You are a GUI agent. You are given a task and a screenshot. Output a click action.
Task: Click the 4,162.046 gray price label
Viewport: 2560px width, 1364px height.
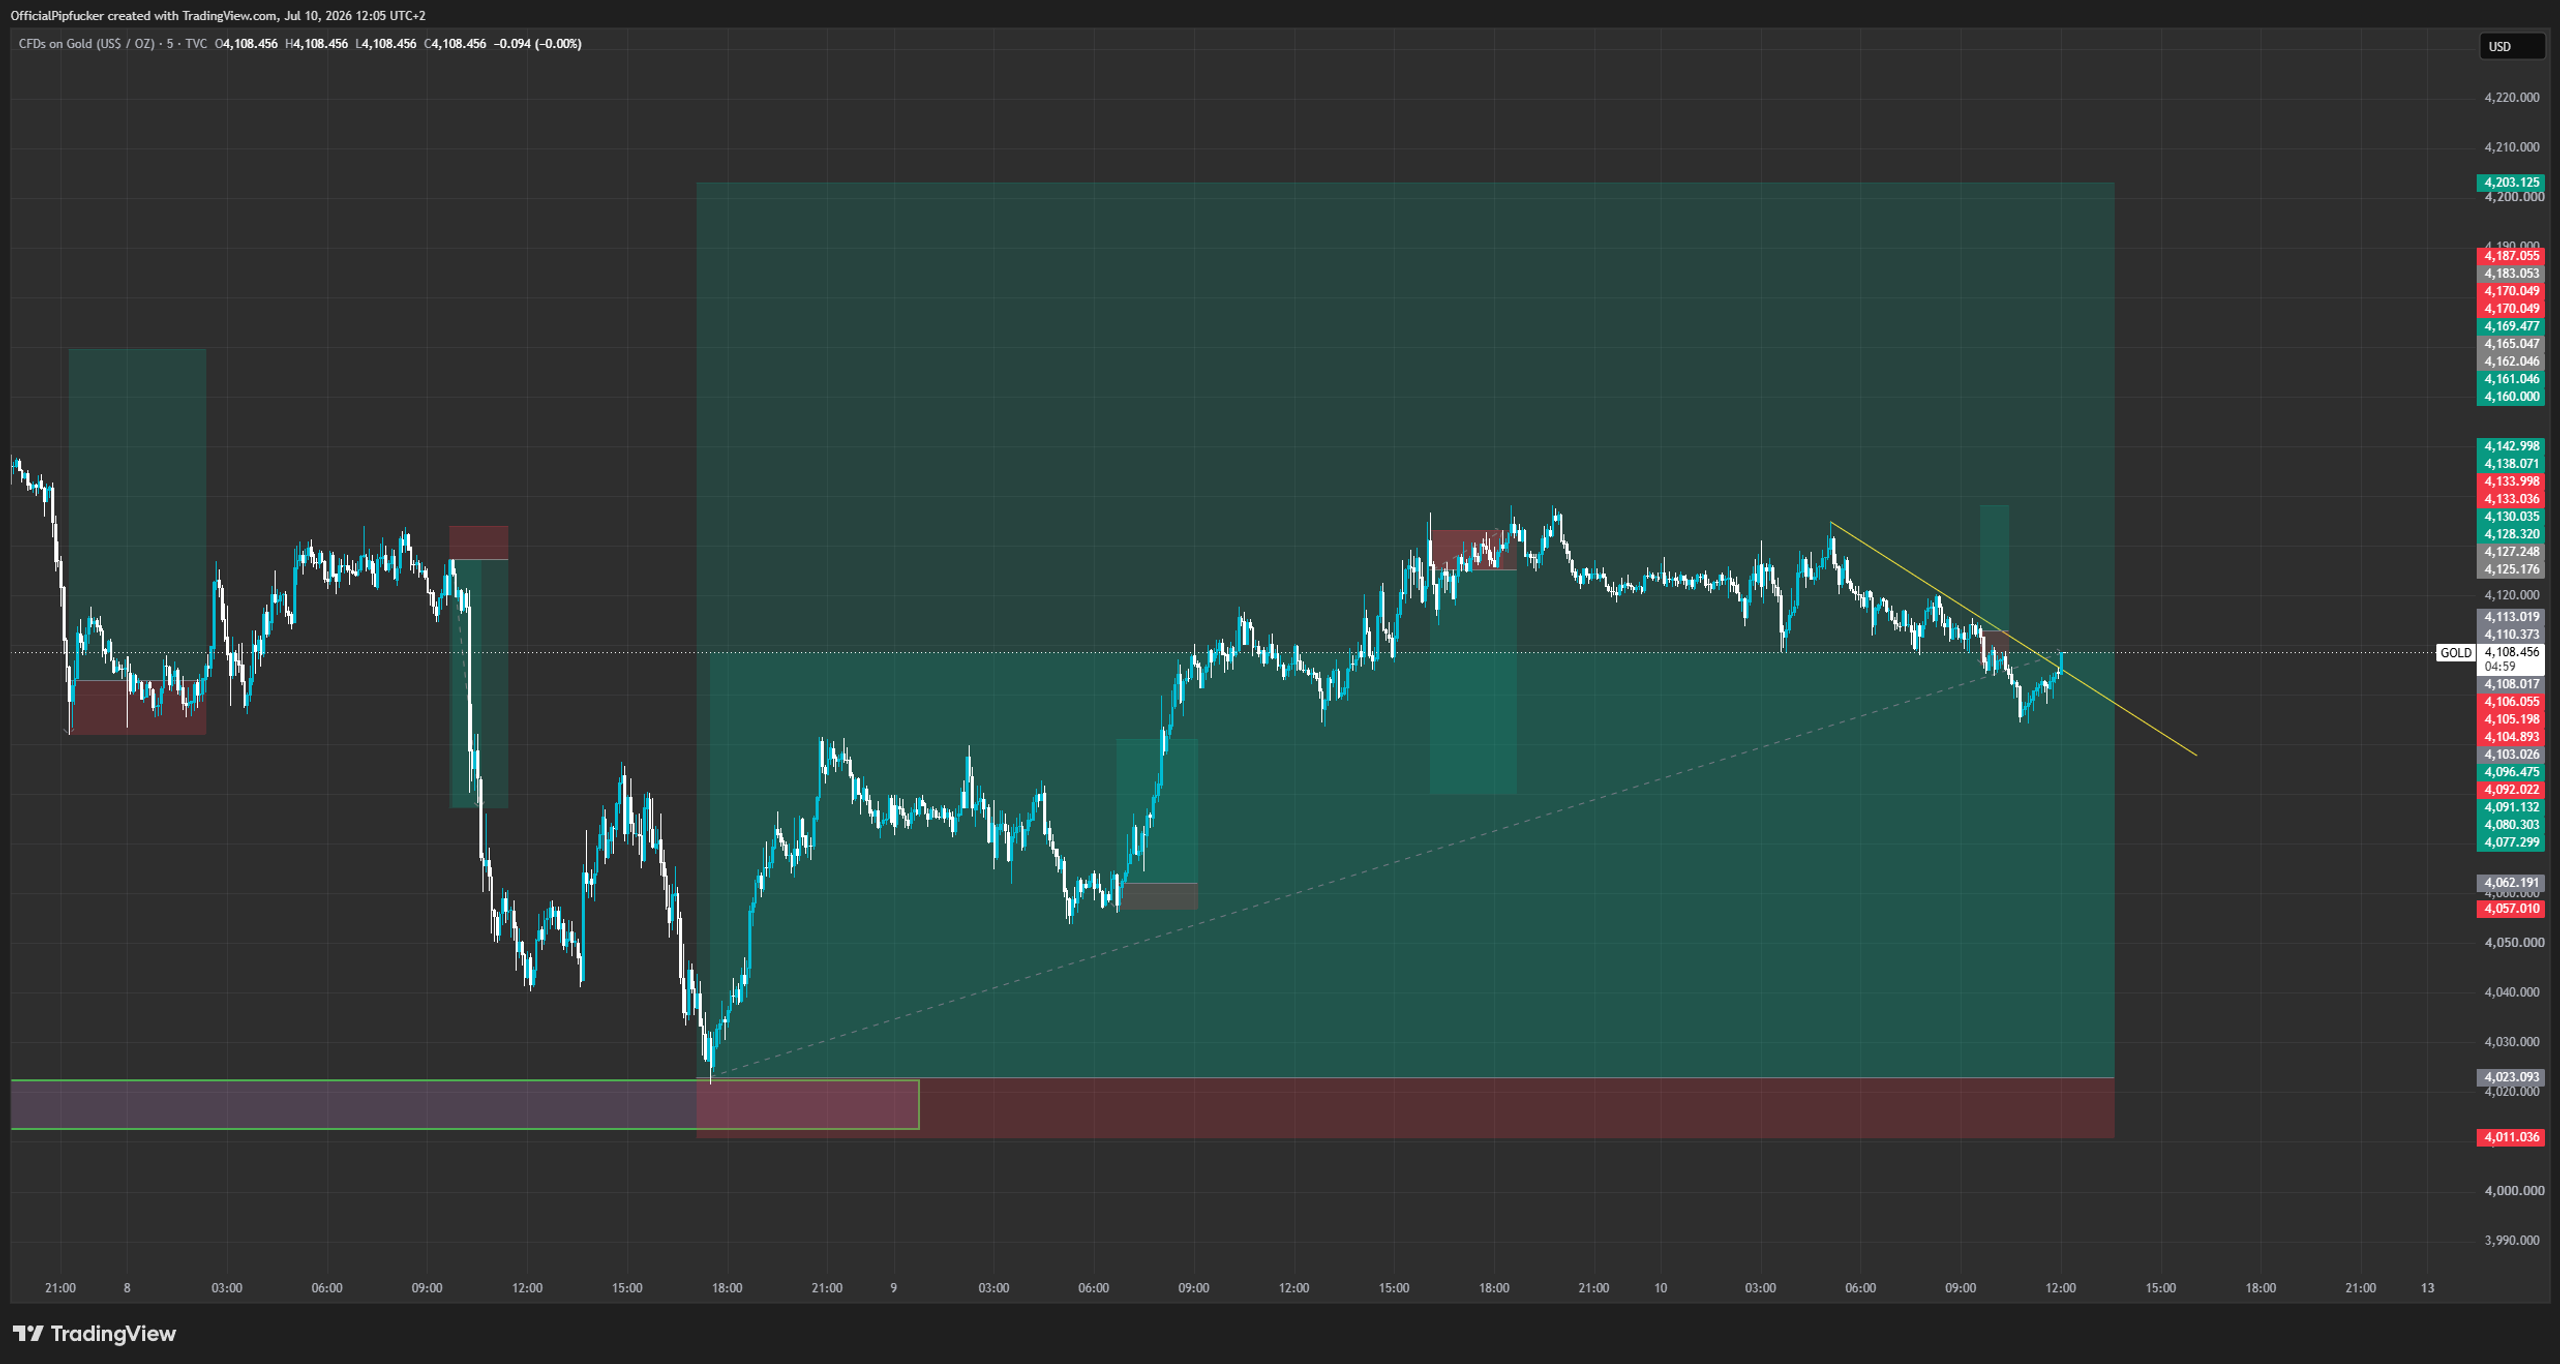pos(2511,362)
